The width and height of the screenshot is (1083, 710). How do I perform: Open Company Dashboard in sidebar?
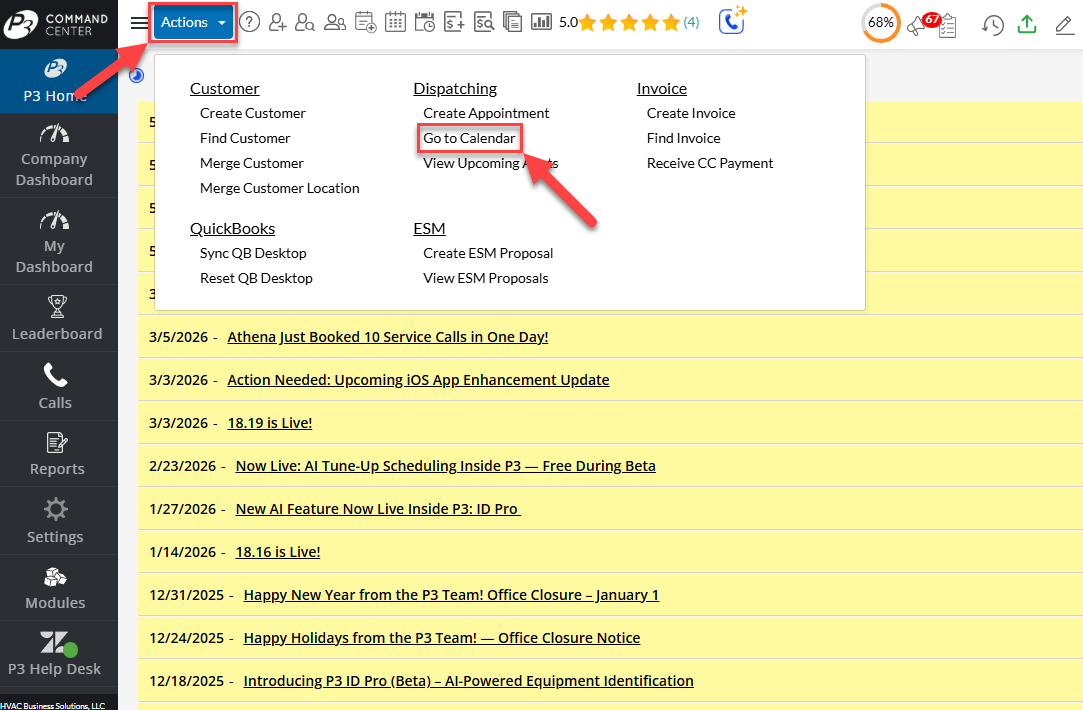coord(59,155)
